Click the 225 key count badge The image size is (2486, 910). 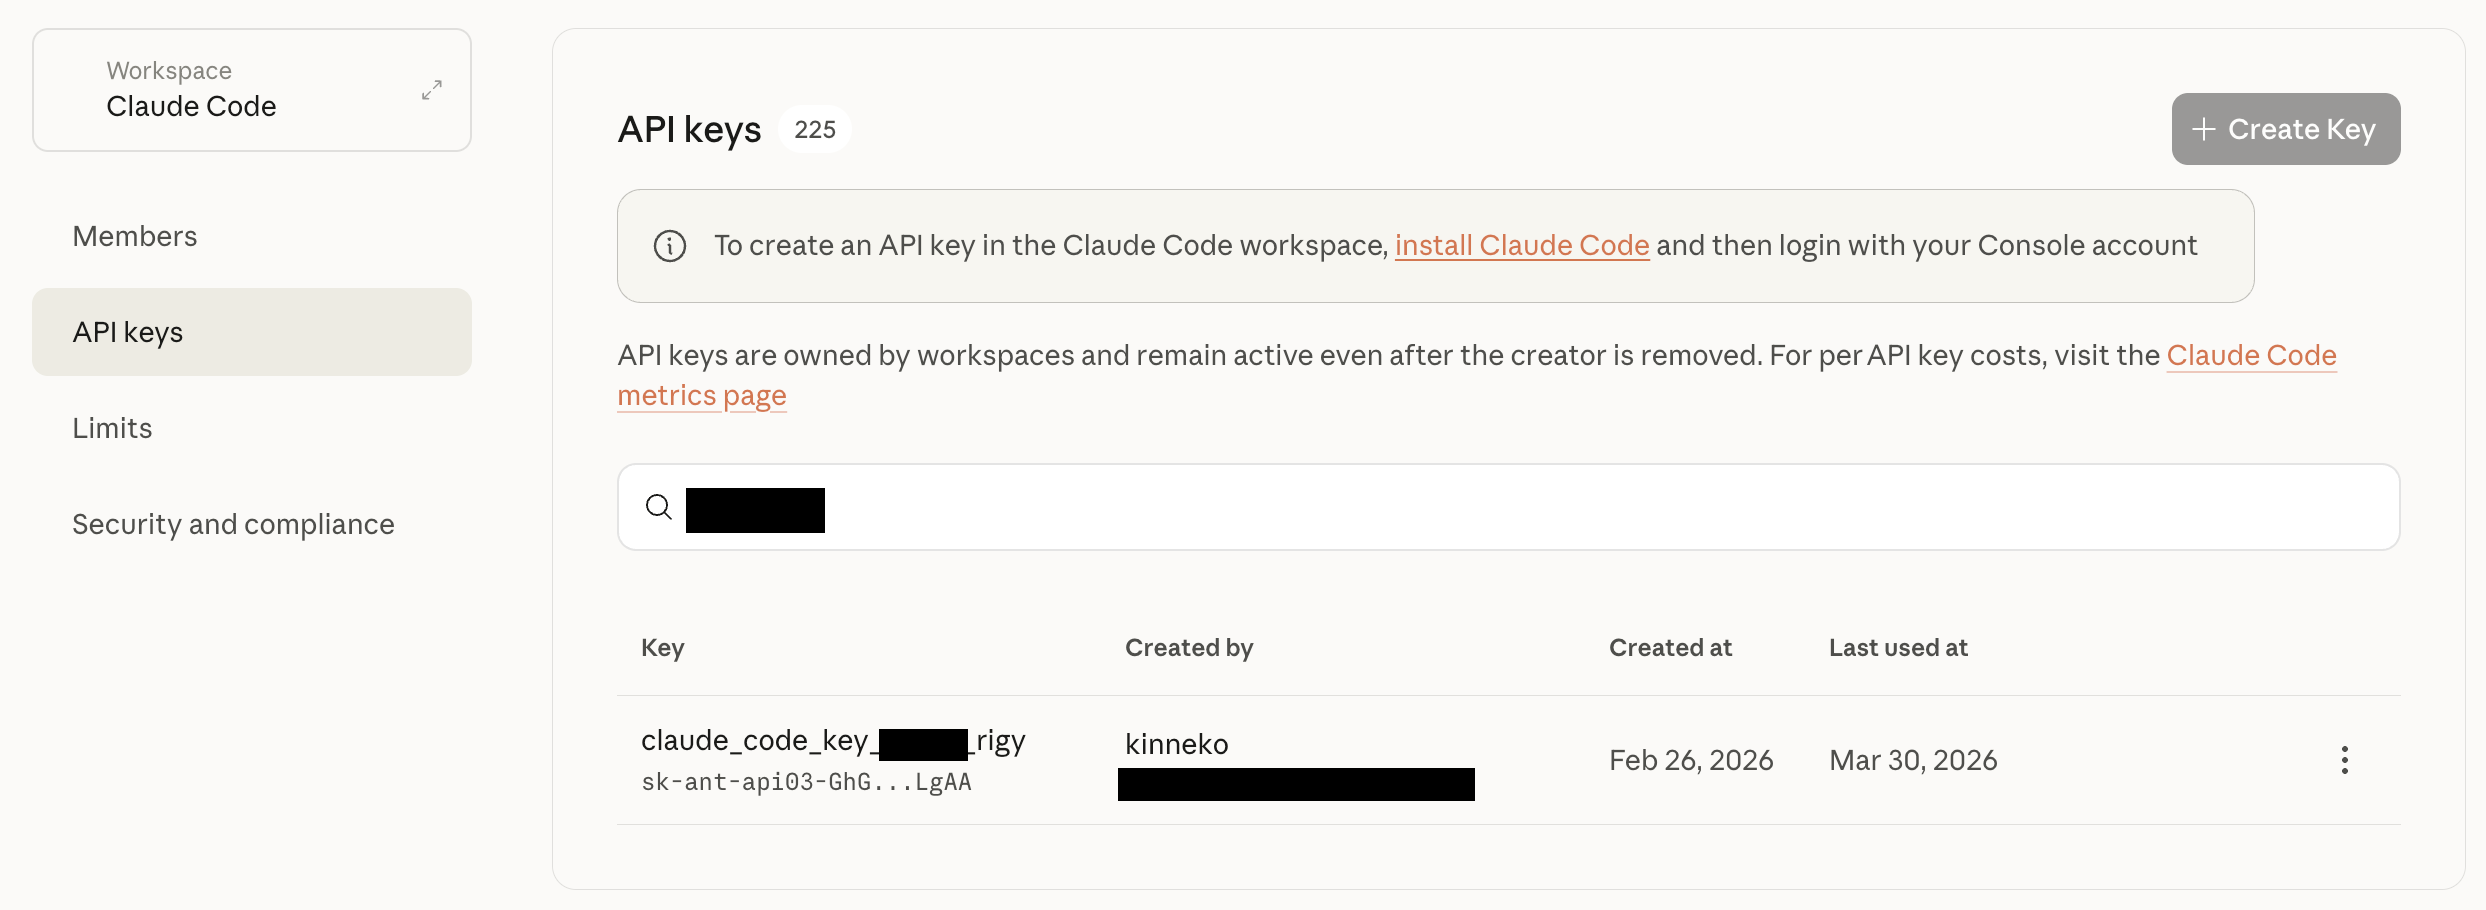(x=815, y=129)
